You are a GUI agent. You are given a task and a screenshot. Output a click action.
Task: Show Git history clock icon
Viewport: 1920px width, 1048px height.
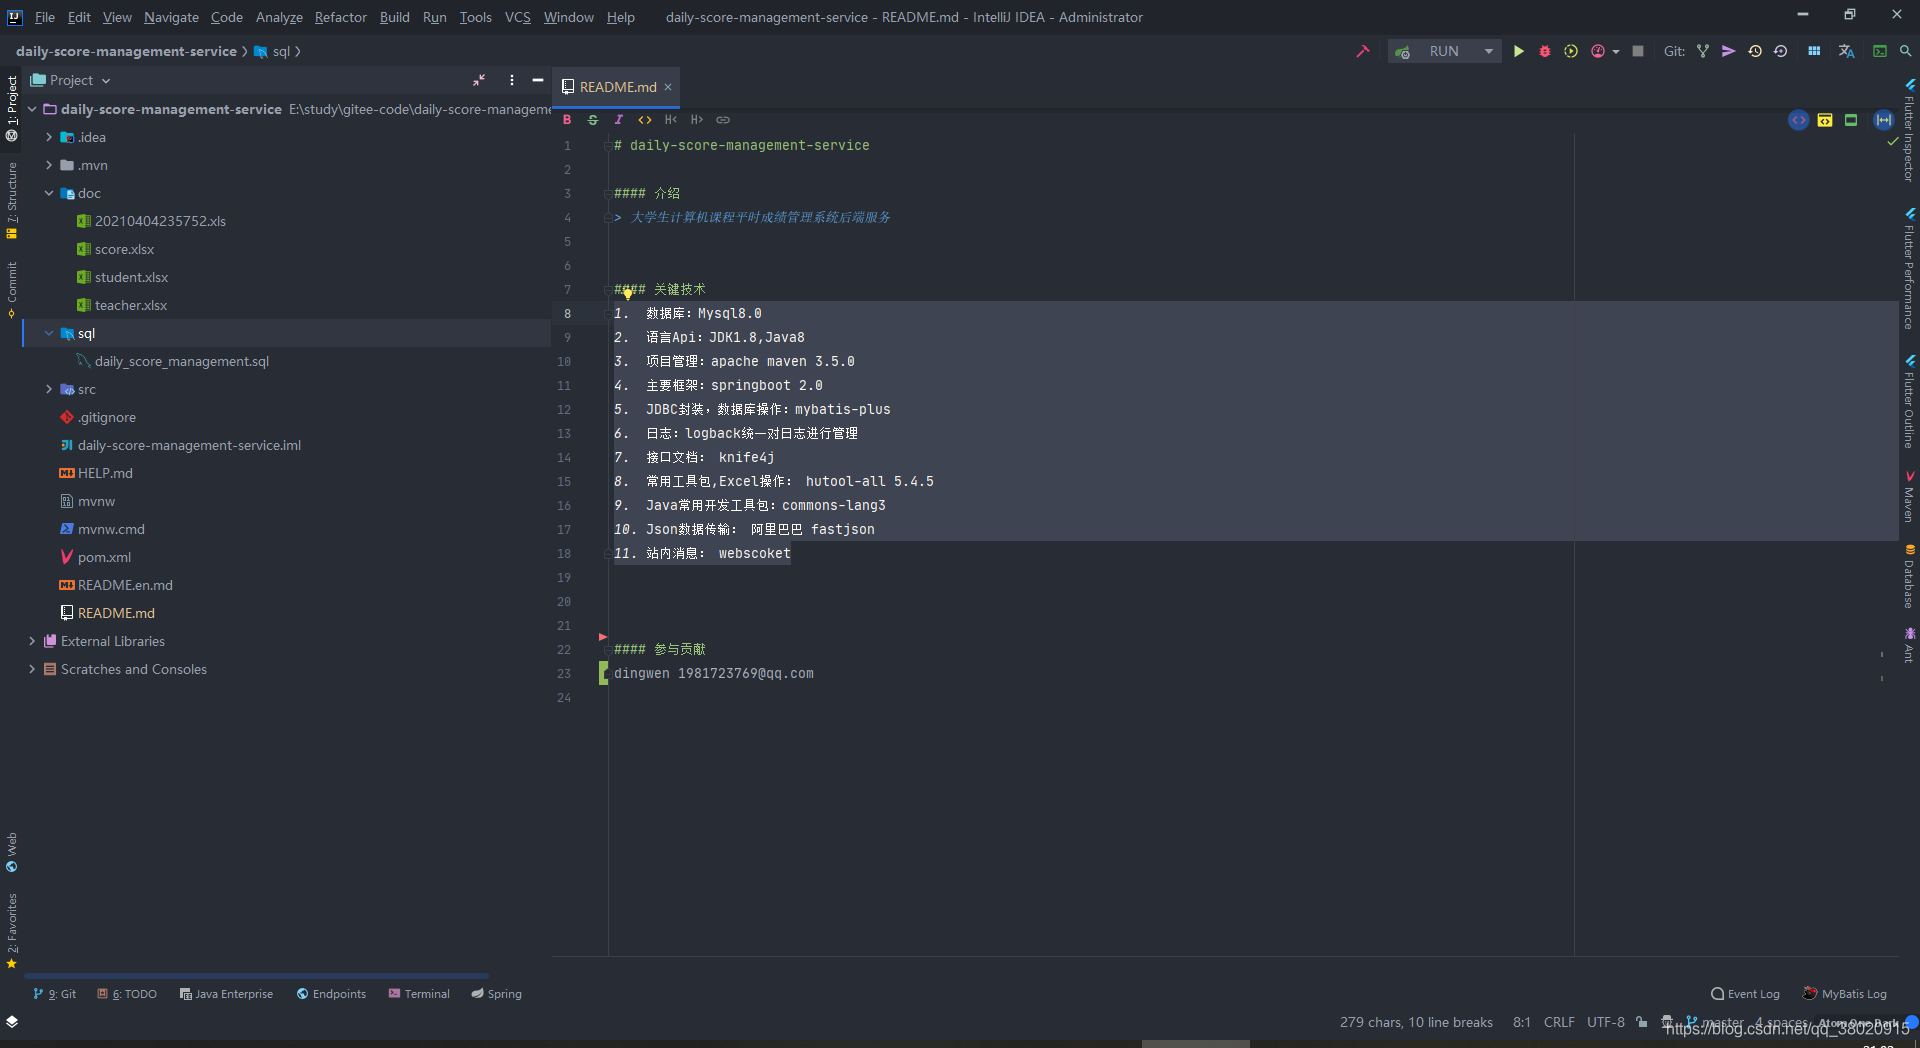point(1755,51)
